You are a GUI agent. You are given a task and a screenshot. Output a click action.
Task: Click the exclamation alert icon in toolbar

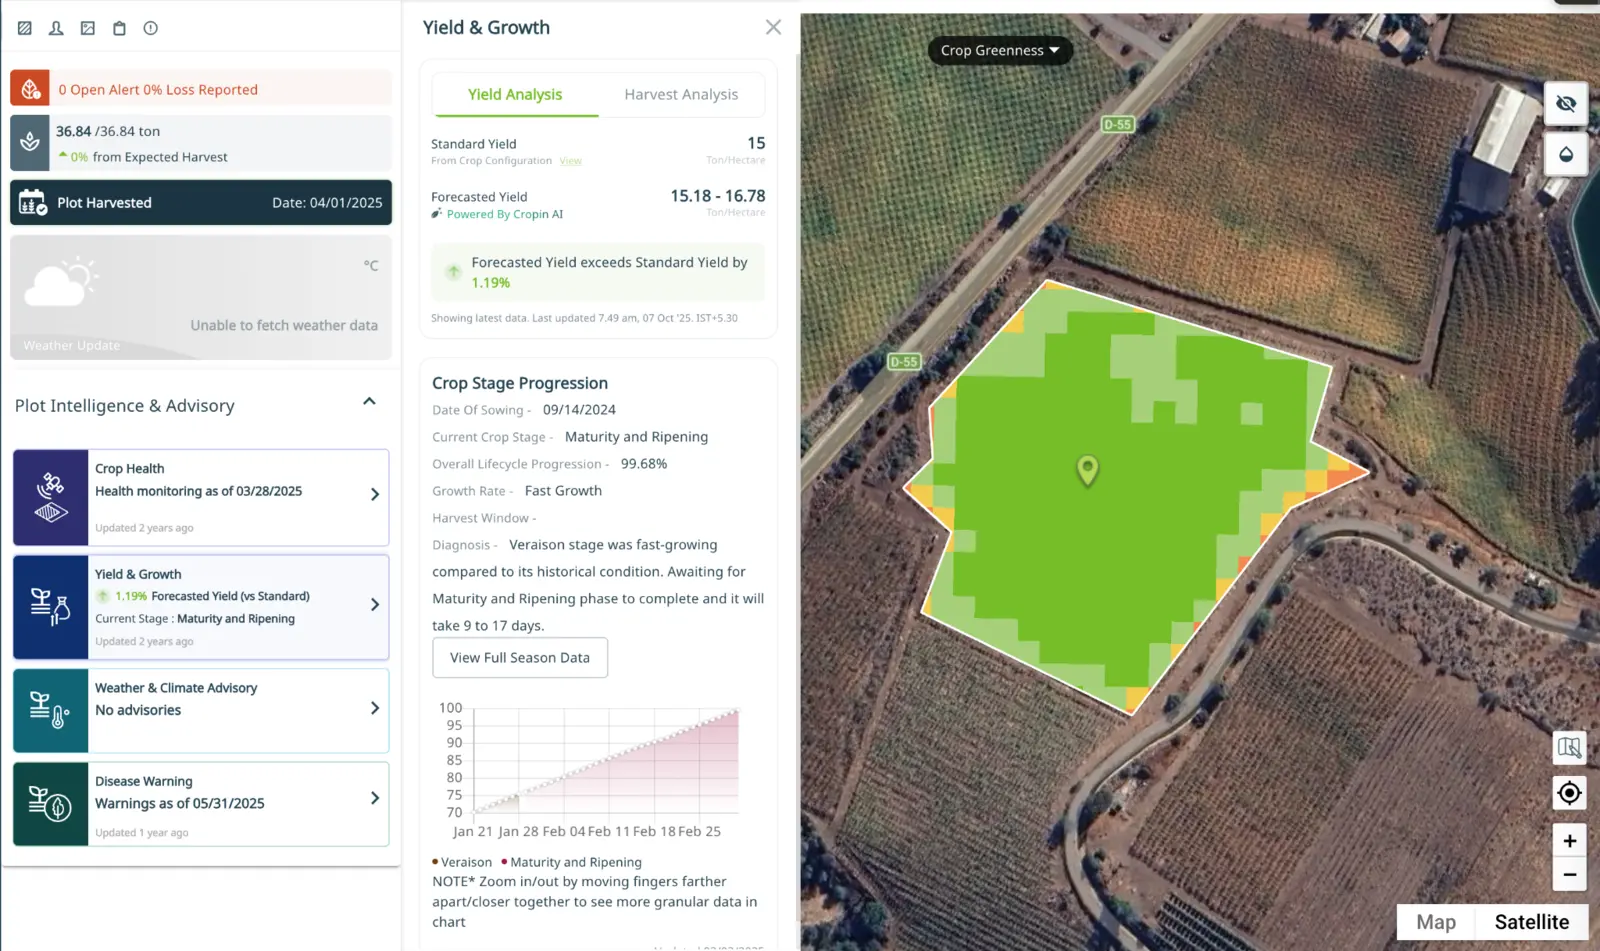pyautogui.click(x=151, y=28)
